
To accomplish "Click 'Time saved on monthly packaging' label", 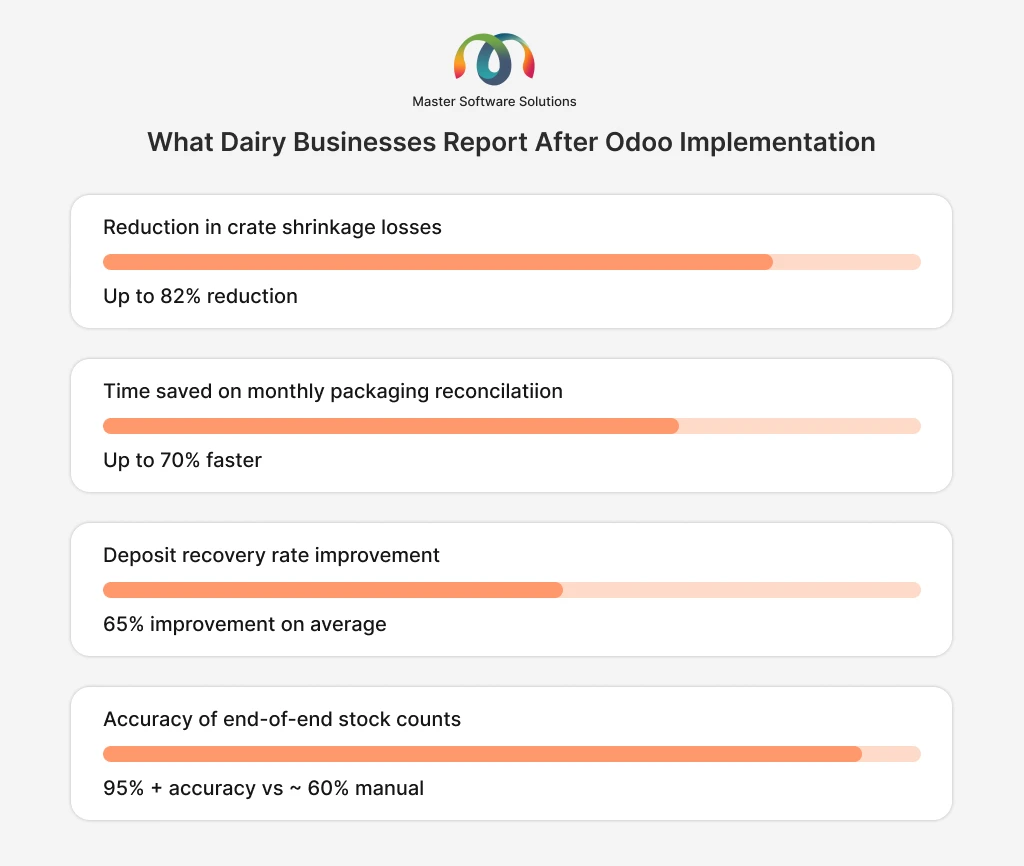I will tap(333, 391).
